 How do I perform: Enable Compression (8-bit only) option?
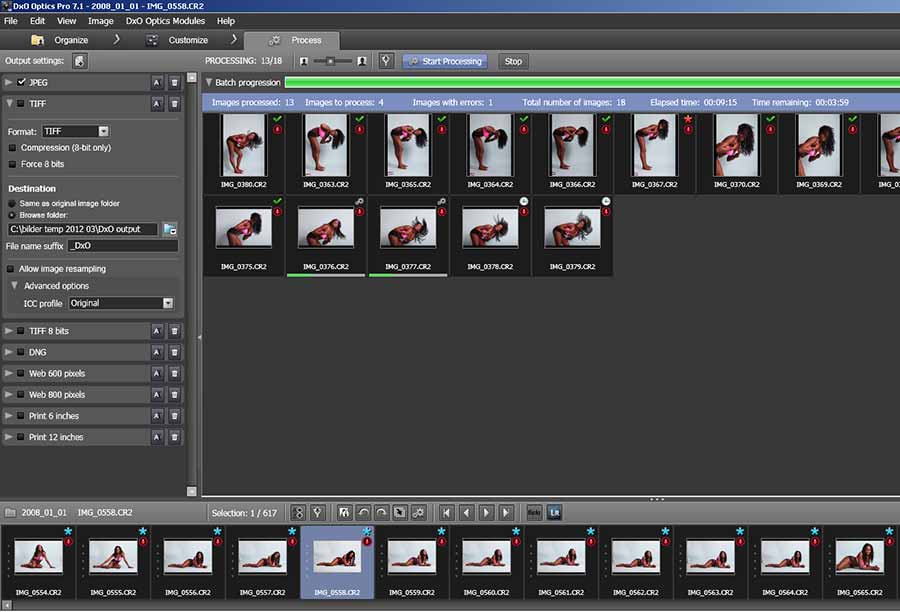12,148
